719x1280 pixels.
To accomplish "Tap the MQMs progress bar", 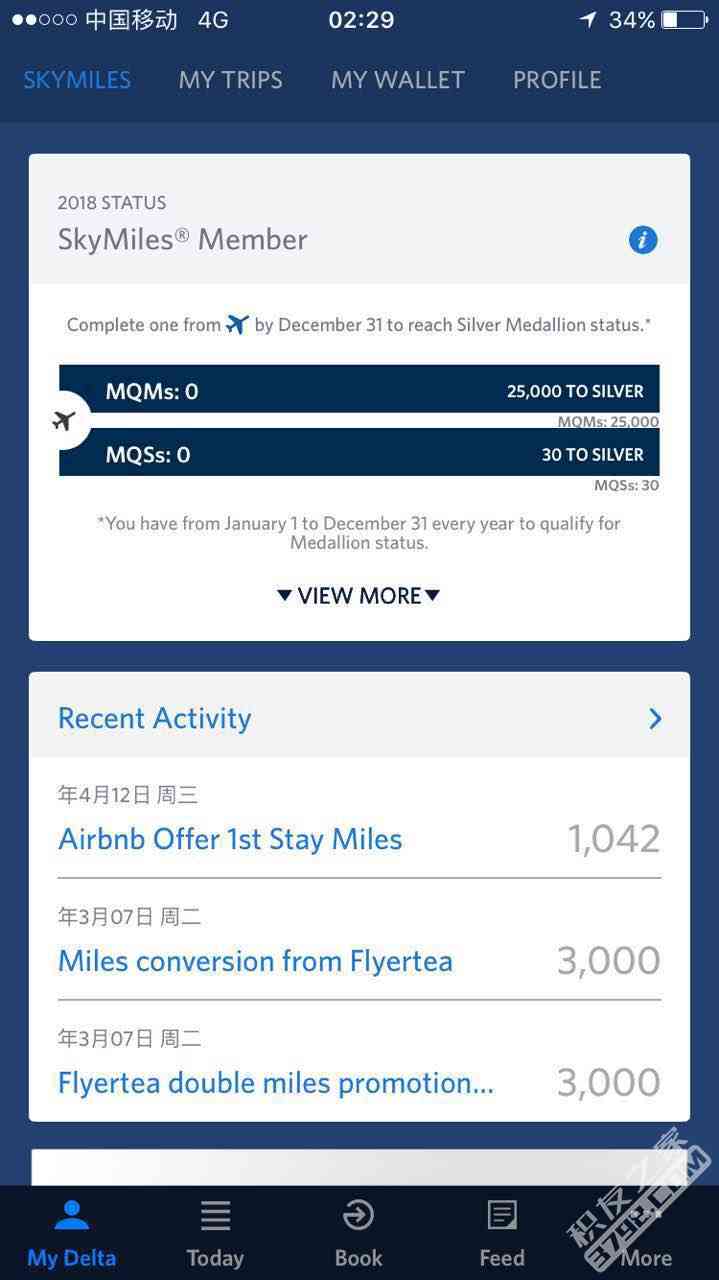I will (x=359, y=389).
